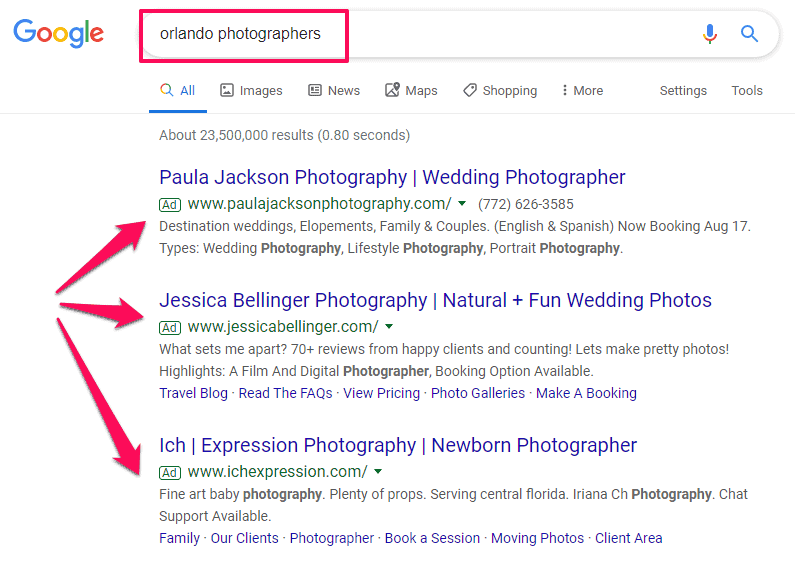Expand dropdown arrow beside ichexpression.com

click(378, 471)
